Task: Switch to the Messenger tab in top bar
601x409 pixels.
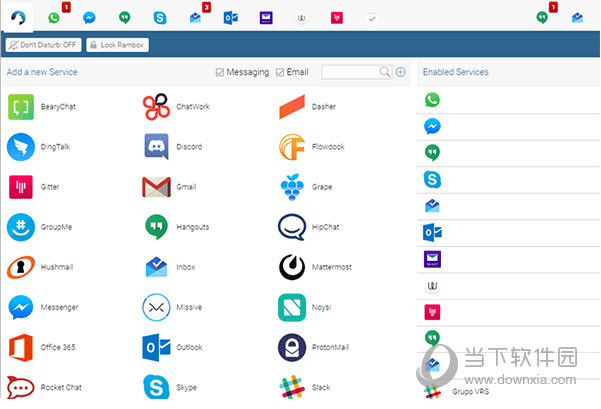Action: 89,18
